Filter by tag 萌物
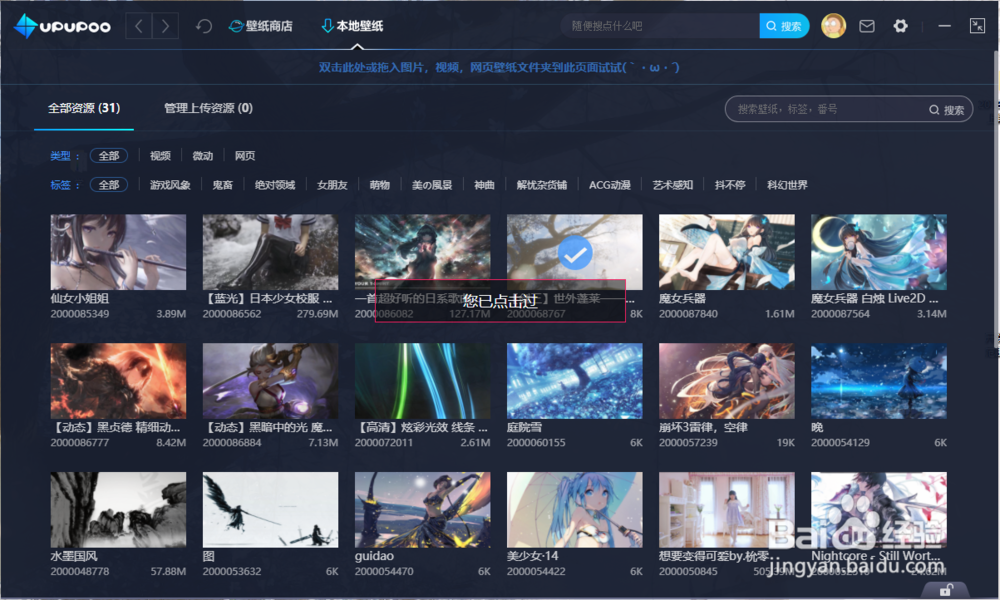This screenshot has height=600, width=1000. click(x=379, y=185)
